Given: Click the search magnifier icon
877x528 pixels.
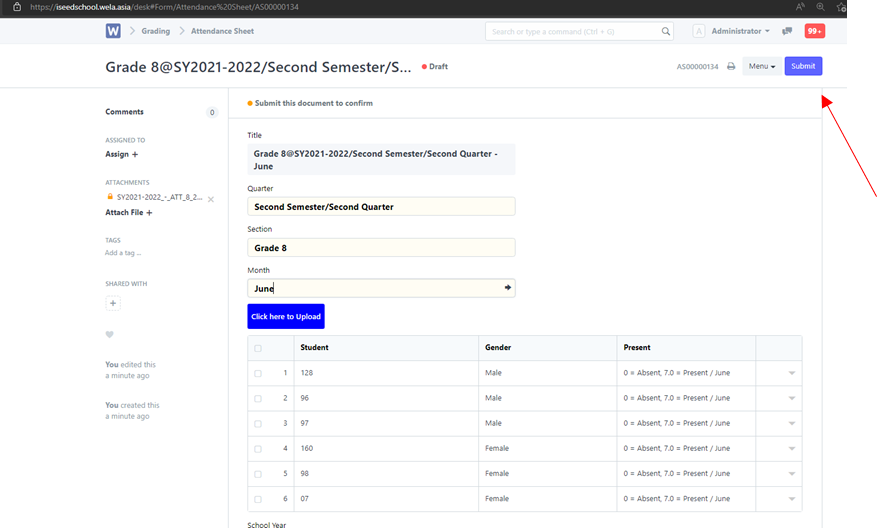Looking at the screenshot, I should click(x=666, y=32).
